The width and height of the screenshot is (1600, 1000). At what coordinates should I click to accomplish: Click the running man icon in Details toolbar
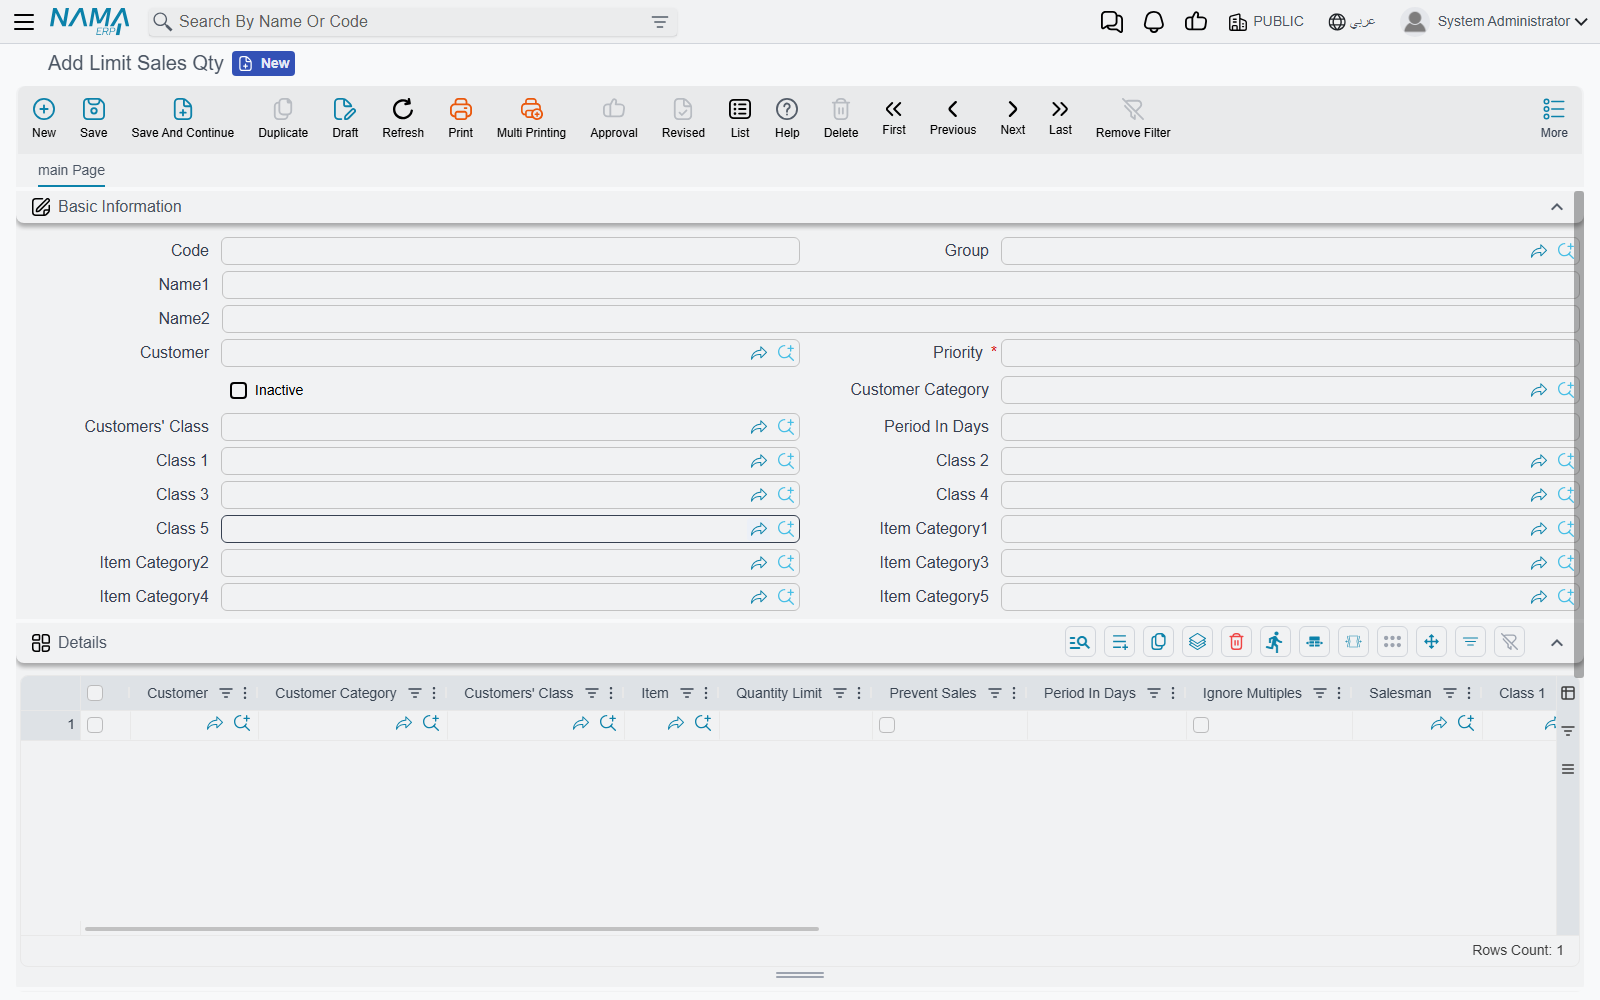[x=1275, y=642]
